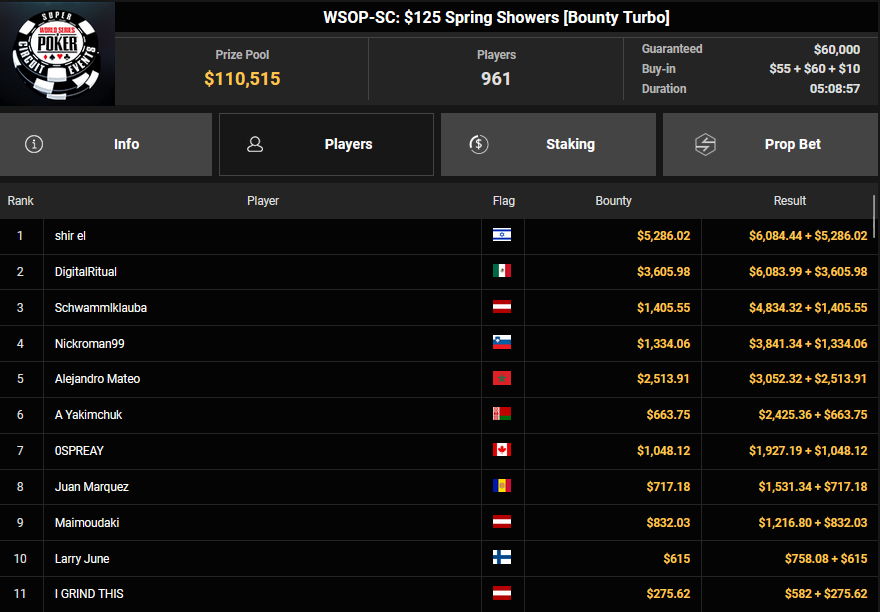Screen dimensions: 880x612
Task: Click the leaderboard vertical scrollbar
Action: (875, 215)
